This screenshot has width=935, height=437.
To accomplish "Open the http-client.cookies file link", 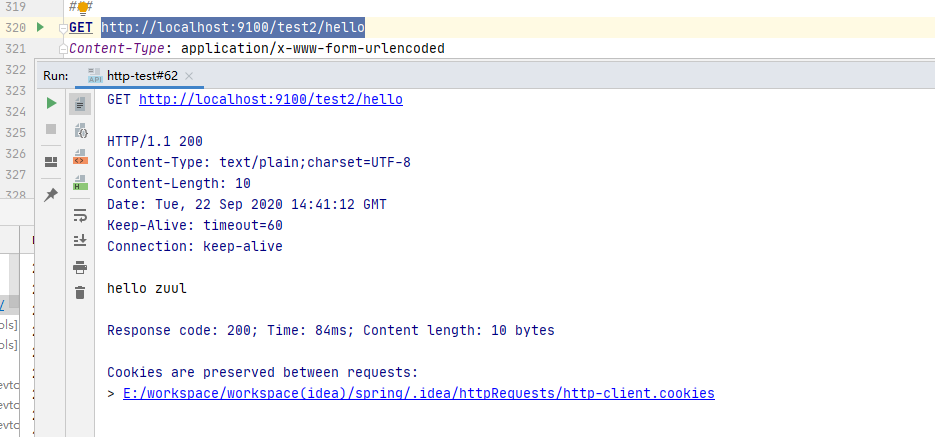I will pyautogui.click(x=418, y=394).
